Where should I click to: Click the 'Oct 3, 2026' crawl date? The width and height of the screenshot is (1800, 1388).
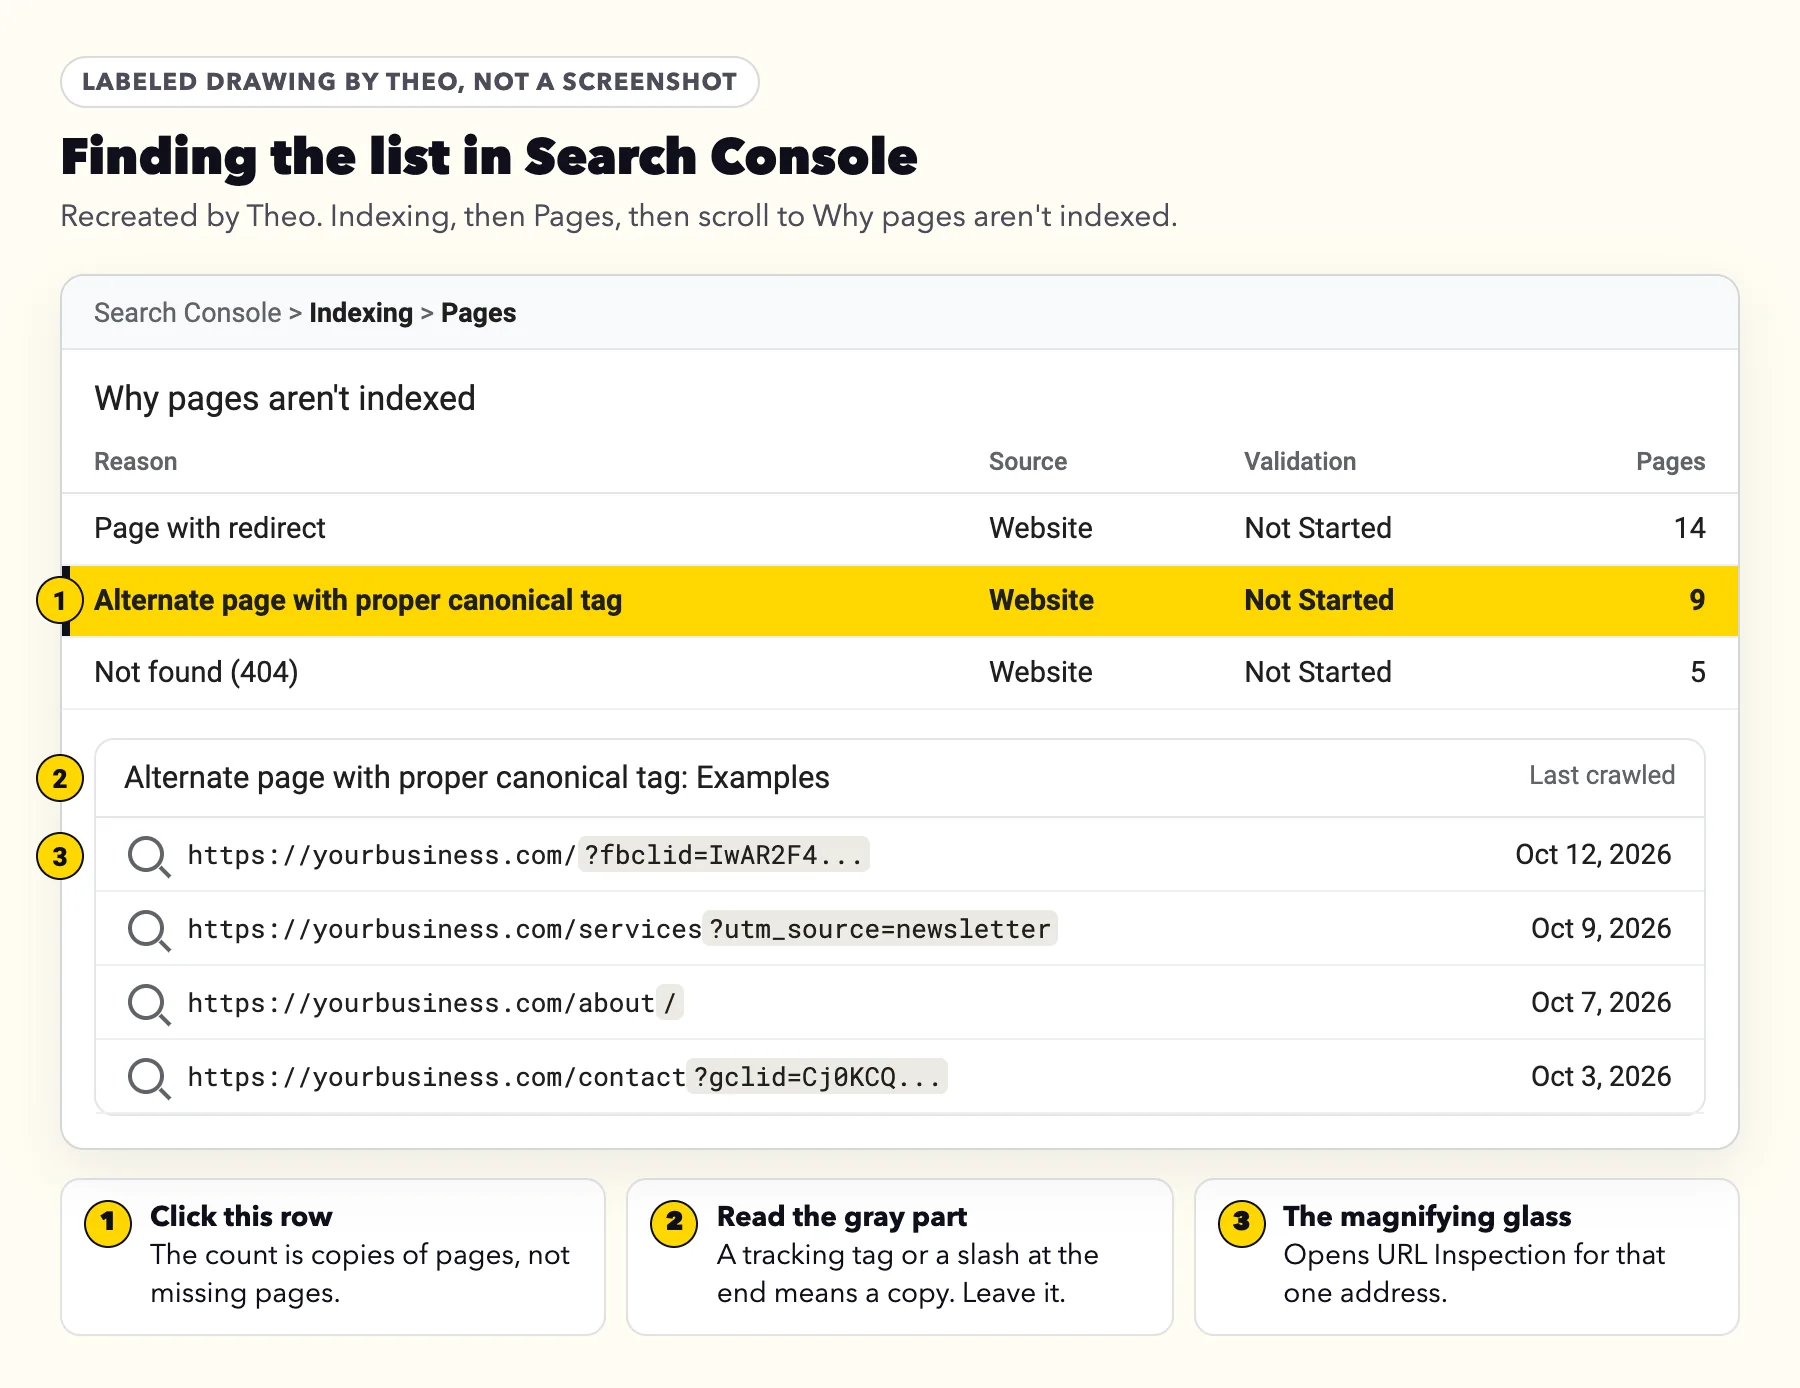pos(1601,1076)
